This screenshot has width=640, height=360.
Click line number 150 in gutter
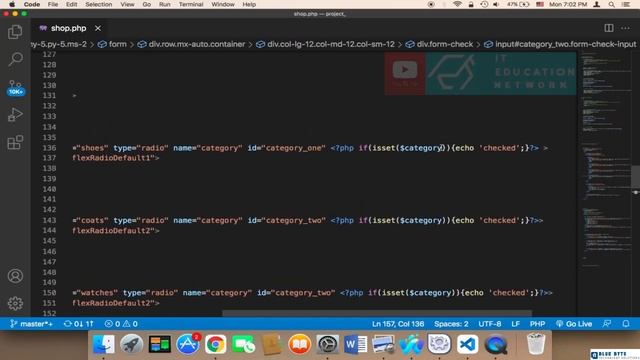click(x=49, y=293)
